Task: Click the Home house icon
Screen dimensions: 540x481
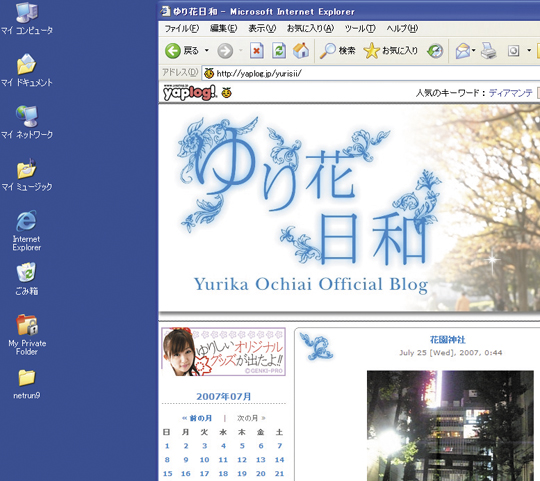Action: [x=301, y=51]
